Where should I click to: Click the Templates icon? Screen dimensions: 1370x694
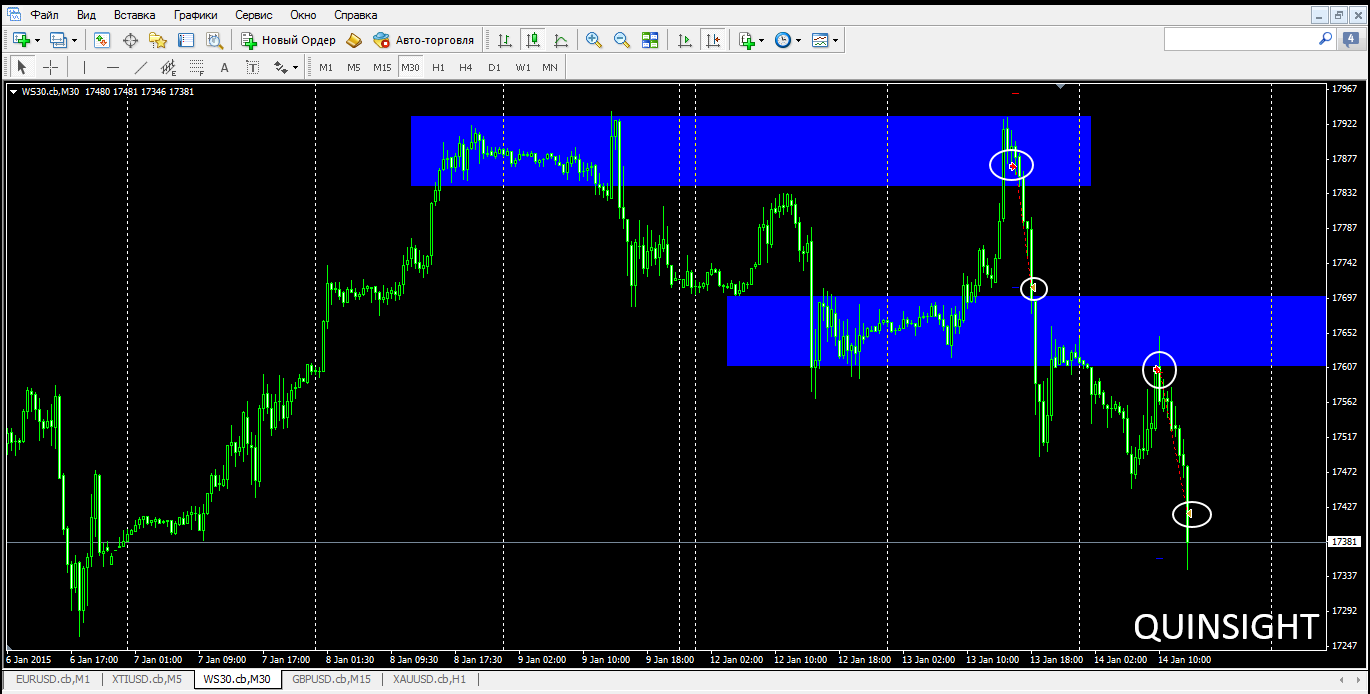tap(820, 40)
